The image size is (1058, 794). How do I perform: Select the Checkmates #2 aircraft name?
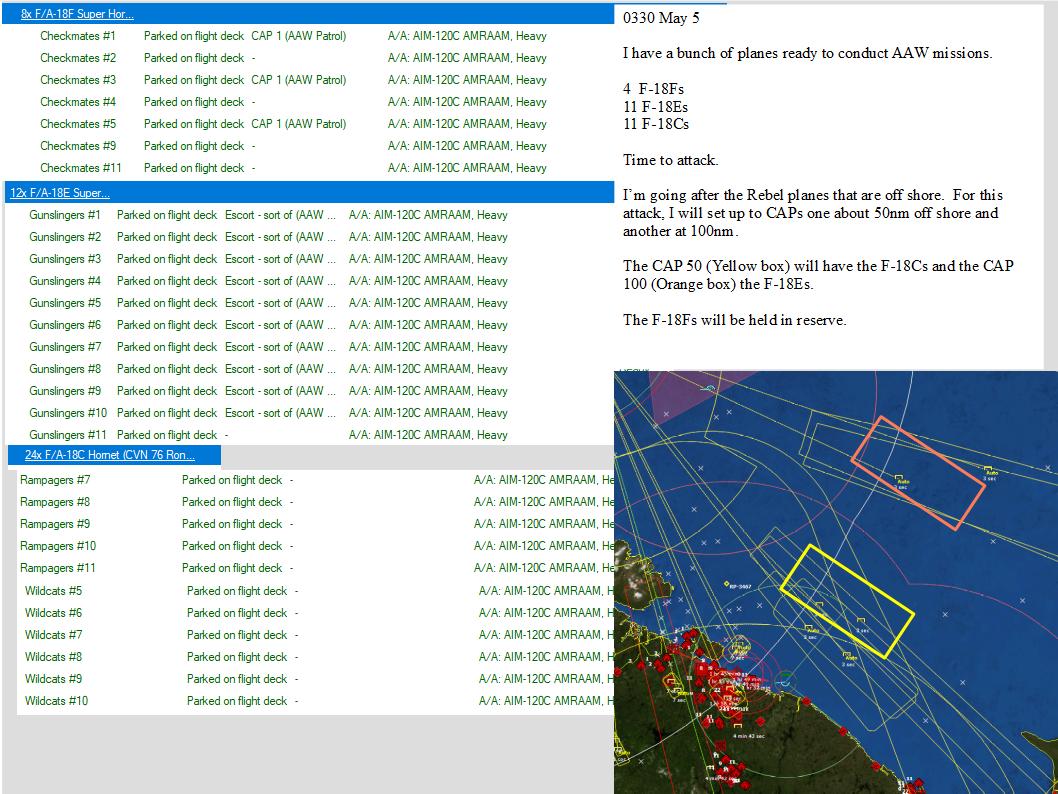[78, 58]
